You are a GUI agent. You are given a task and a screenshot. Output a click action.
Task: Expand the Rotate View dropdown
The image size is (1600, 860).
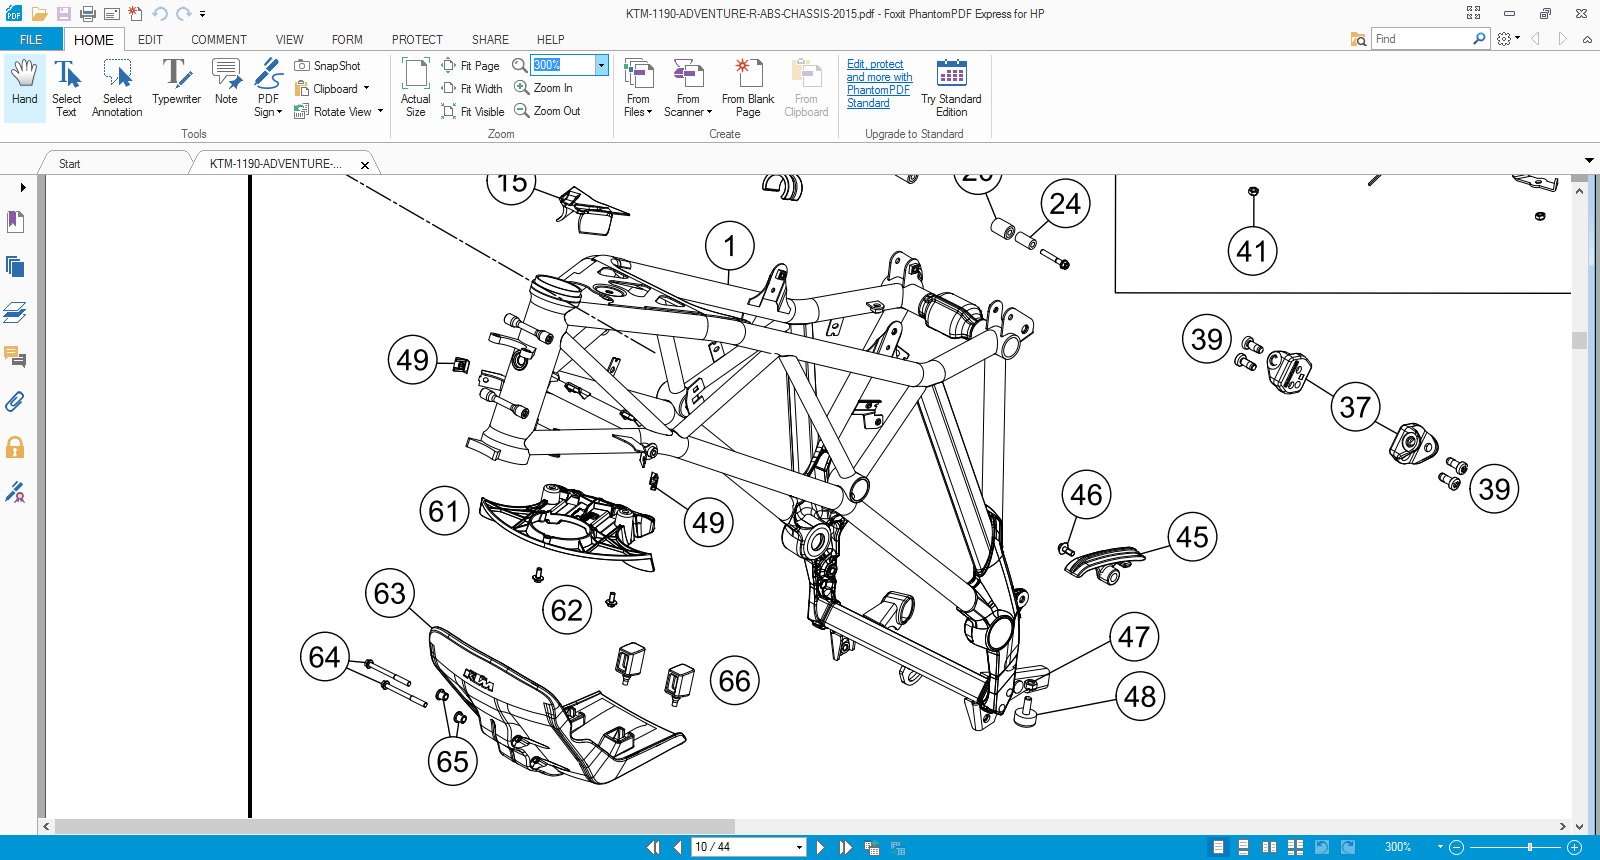point(380,112)
